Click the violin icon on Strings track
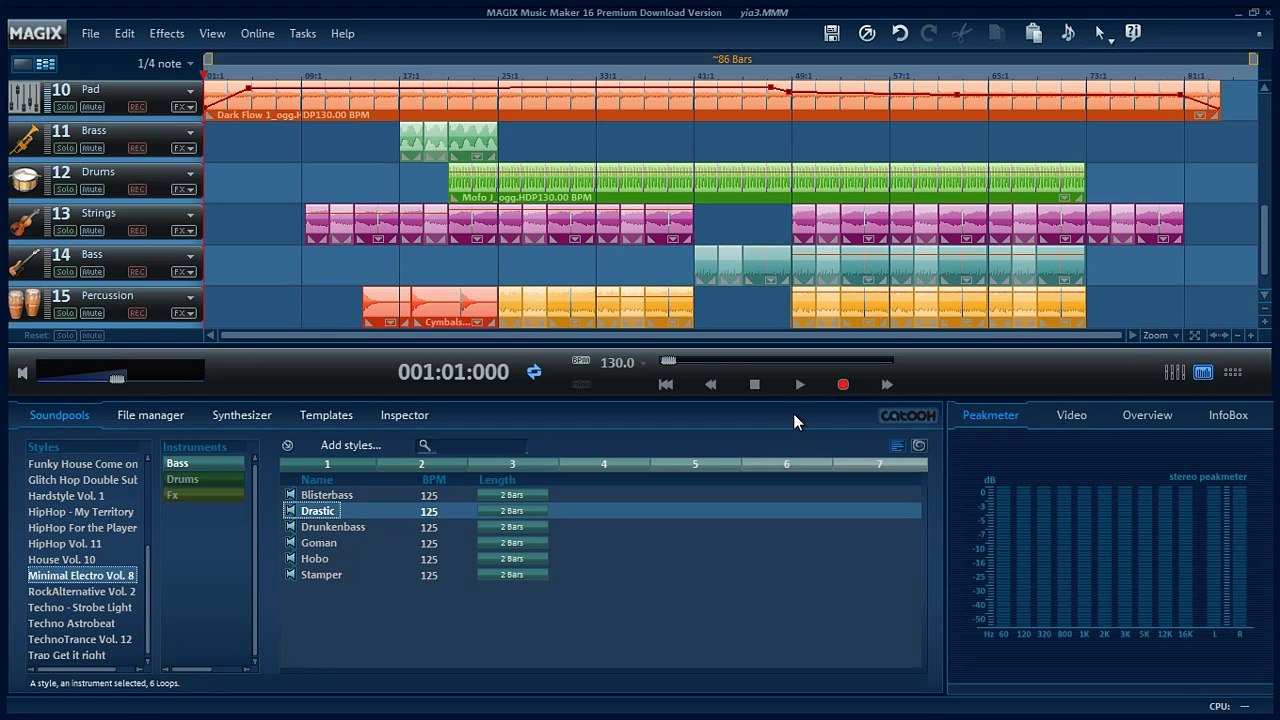This screenshot has width=1280, height=720. (24, 221)
